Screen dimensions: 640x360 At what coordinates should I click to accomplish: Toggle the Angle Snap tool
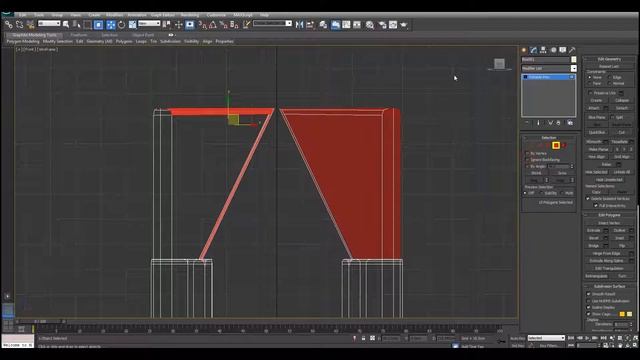point(213,25)
